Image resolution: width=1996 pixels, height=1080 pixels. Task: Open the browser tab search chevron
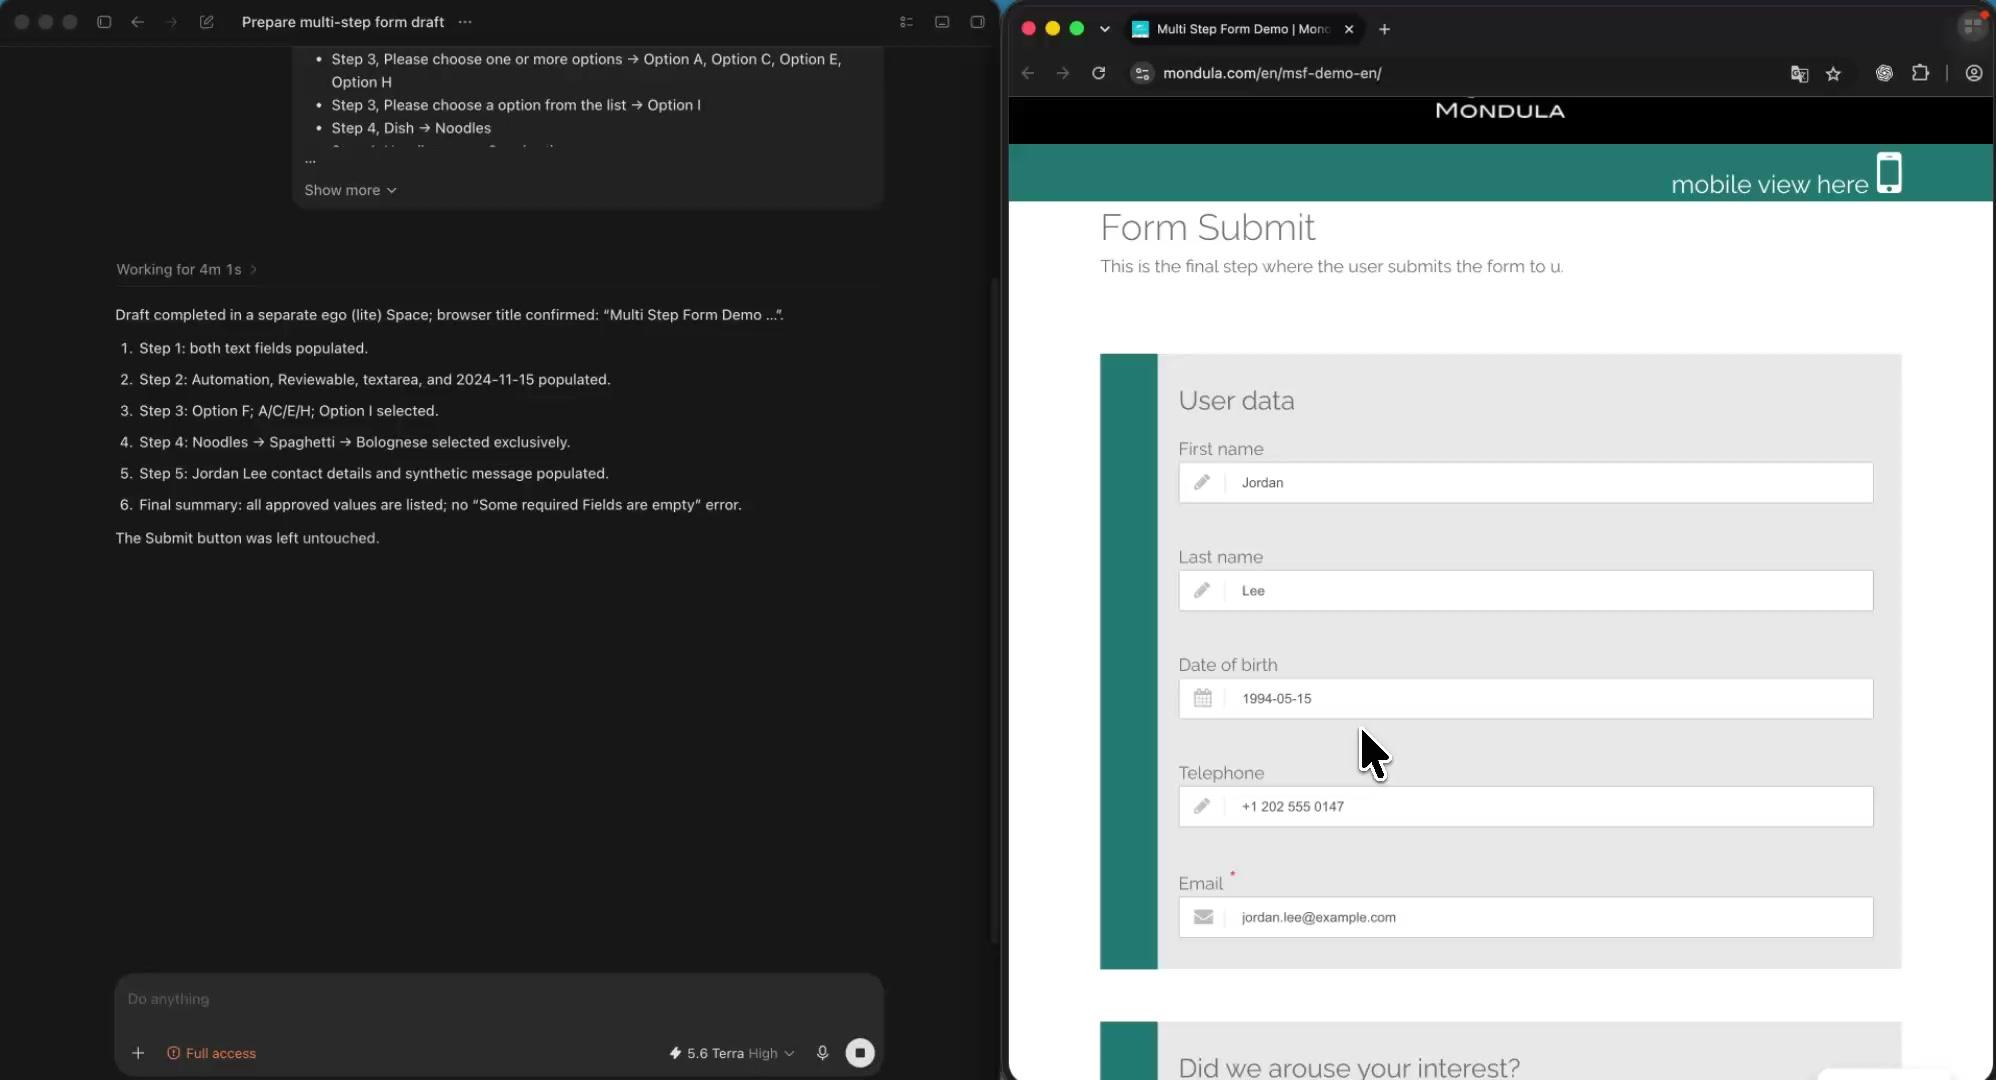point(1104,29)
